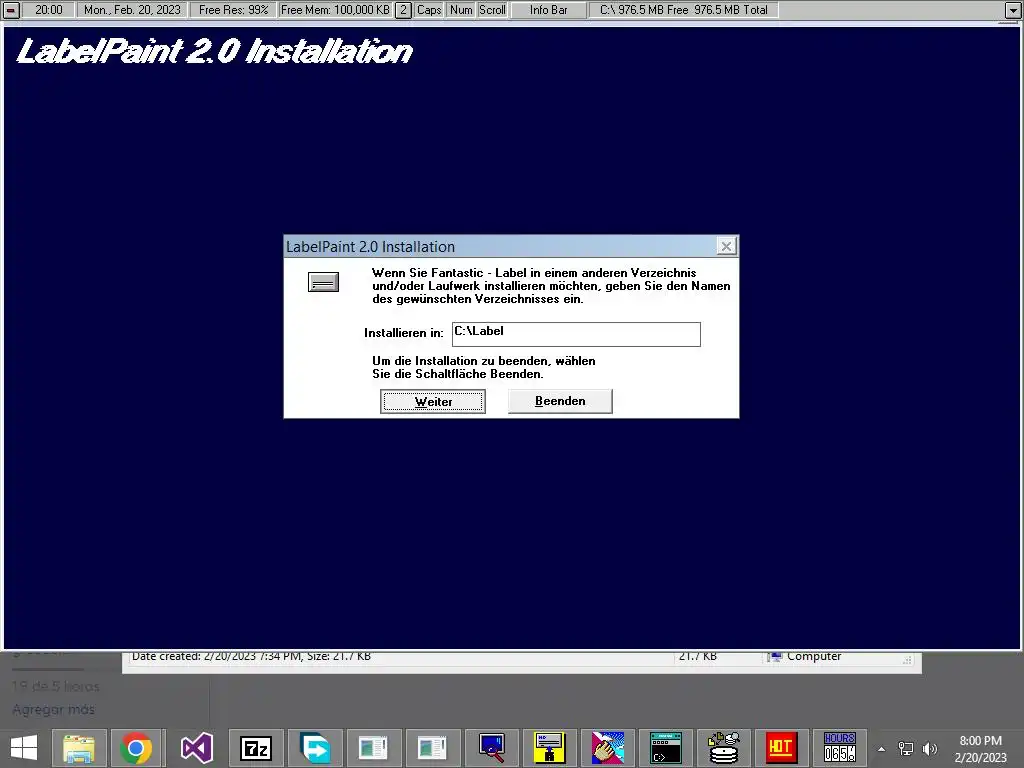Click the yellow floppy disk taskbar icon

pyautogui.click(x=549, y=748)
